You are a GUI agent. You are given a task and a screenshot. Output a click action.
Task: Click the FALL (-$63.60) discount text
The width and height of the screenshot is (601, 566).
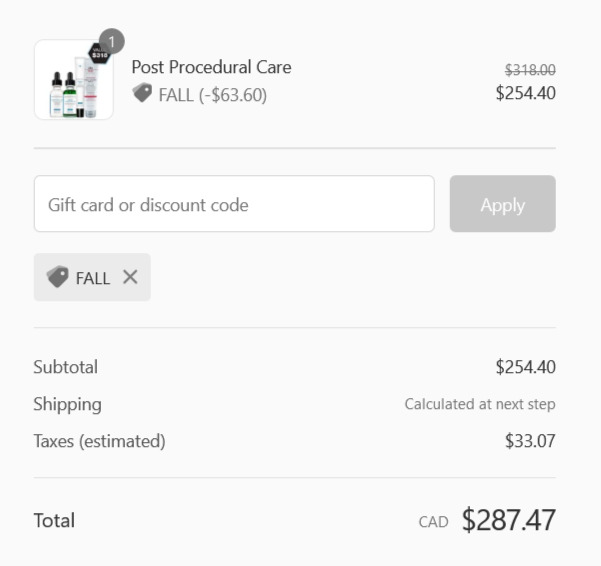click(213, 95)
